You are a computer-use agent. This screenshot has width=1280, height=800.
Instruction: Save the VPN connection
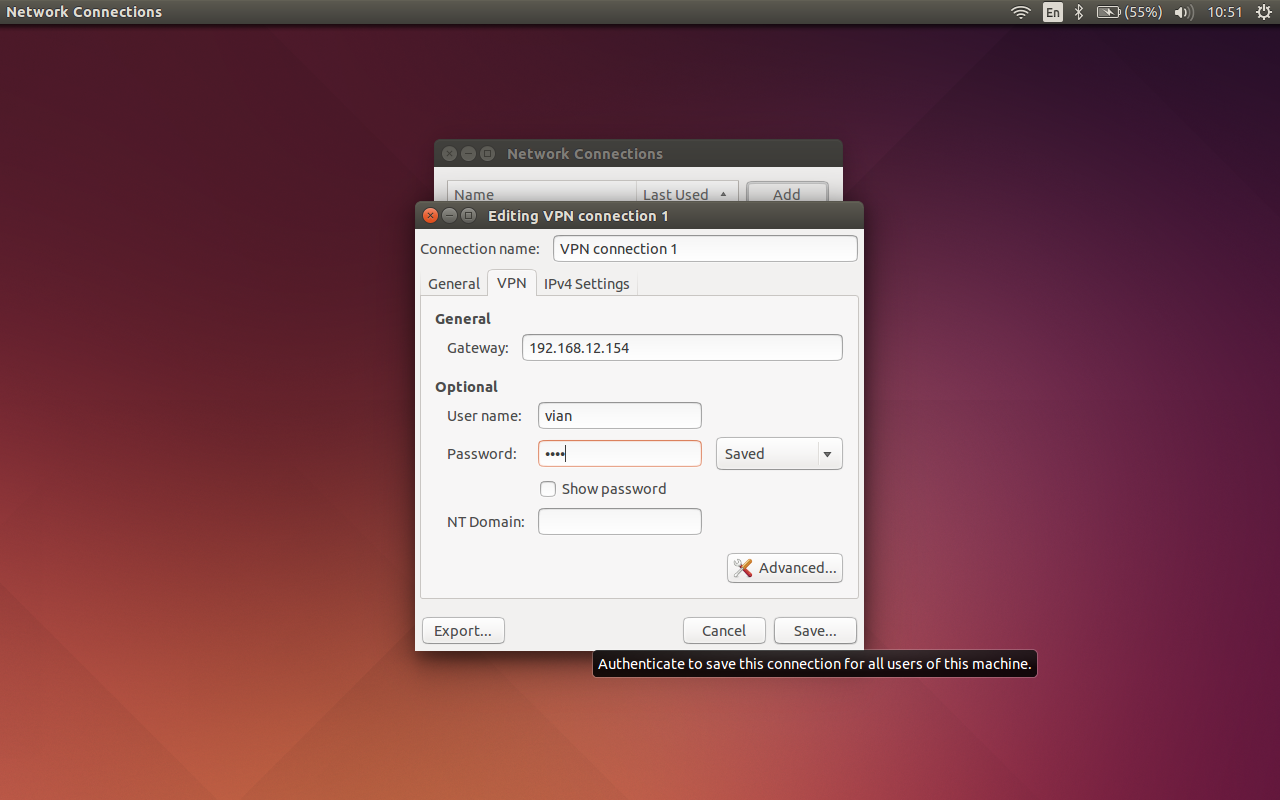pyautogui.click(x=814, y=630)
